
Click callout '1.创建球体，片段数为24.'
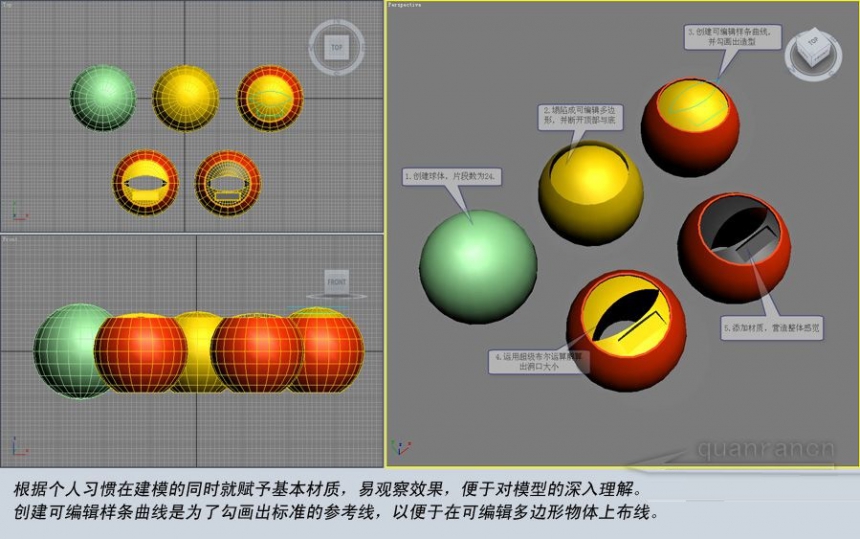point(451,177)
